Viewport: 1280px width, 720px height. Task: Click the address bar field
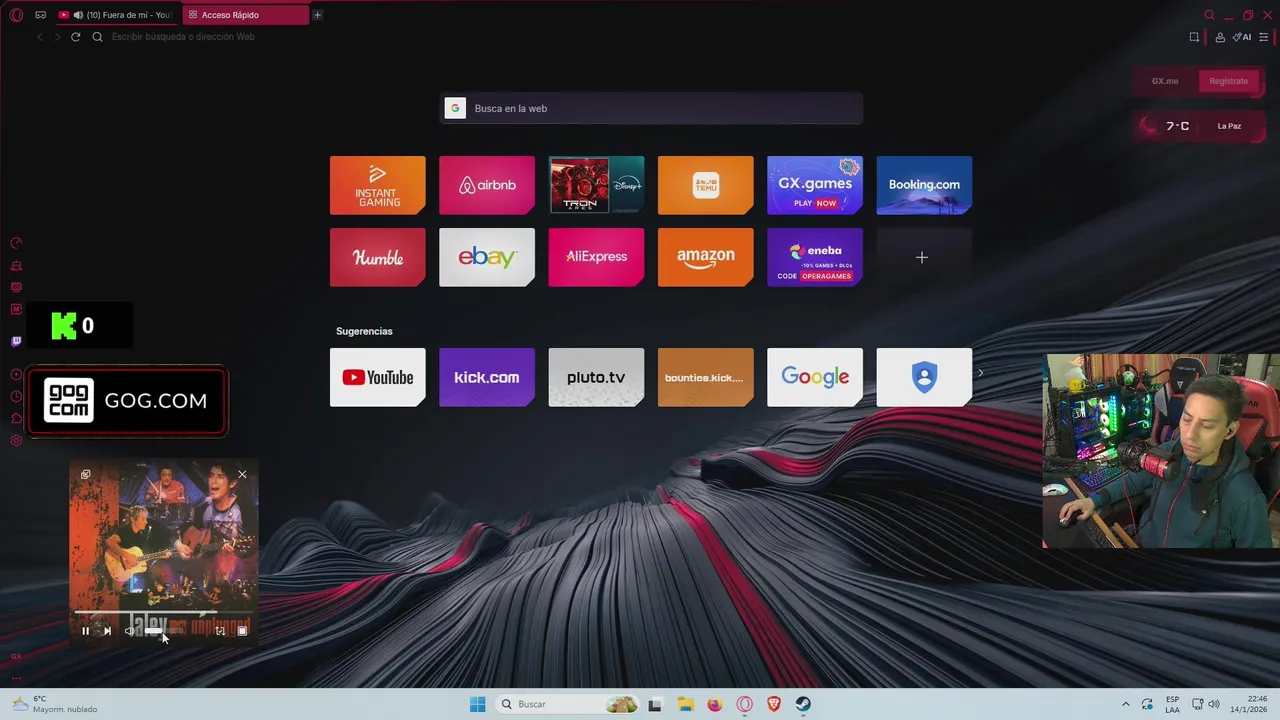click(x=640, y=37)
